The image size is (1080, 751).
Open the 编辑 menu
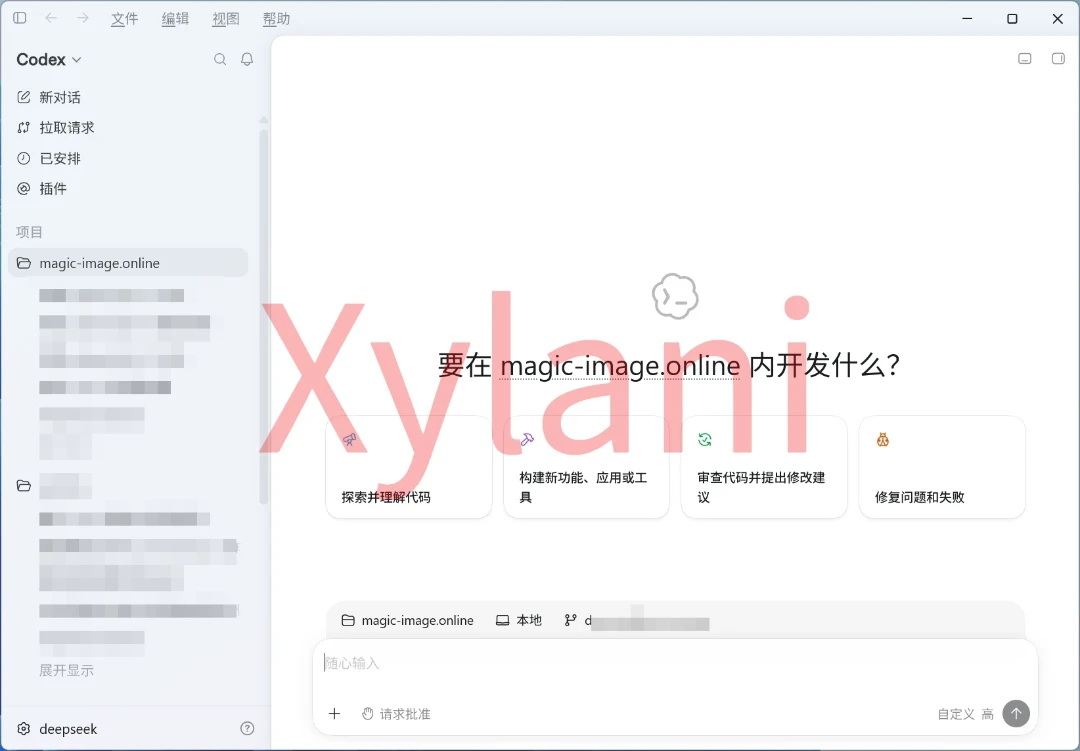click(x=175, y=19)
